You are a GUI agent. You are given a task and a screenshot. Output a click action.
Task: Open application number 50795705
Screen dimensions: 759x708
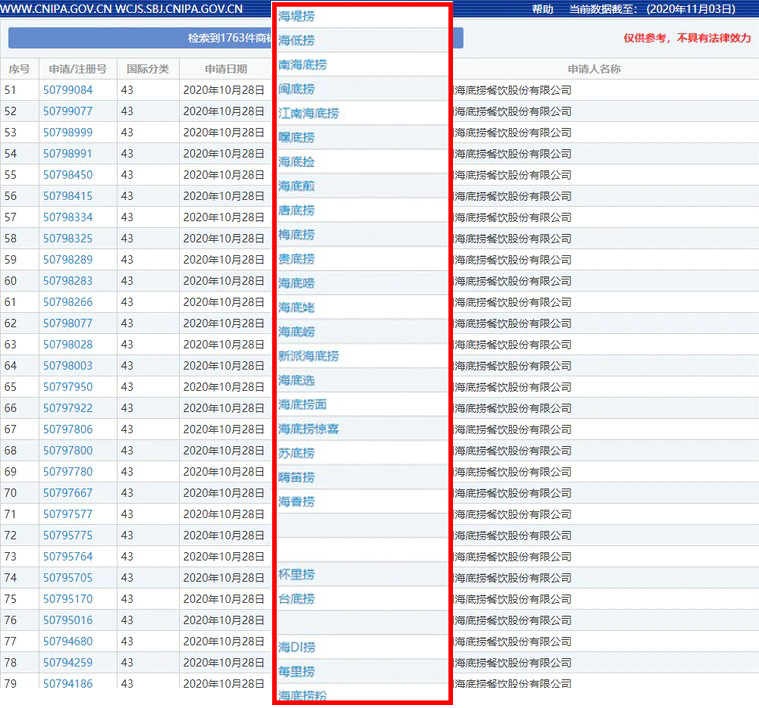coord(68,578)
